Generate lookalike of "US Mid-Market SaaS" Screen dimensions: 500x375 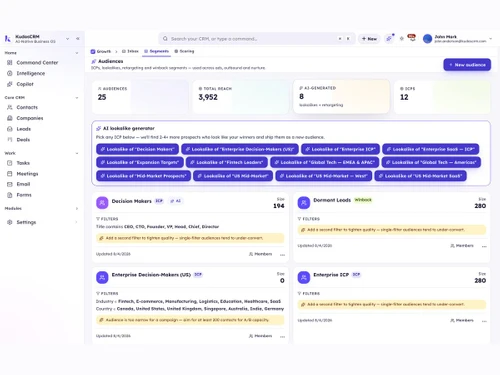pyautogui.click(x=421, y=176)
